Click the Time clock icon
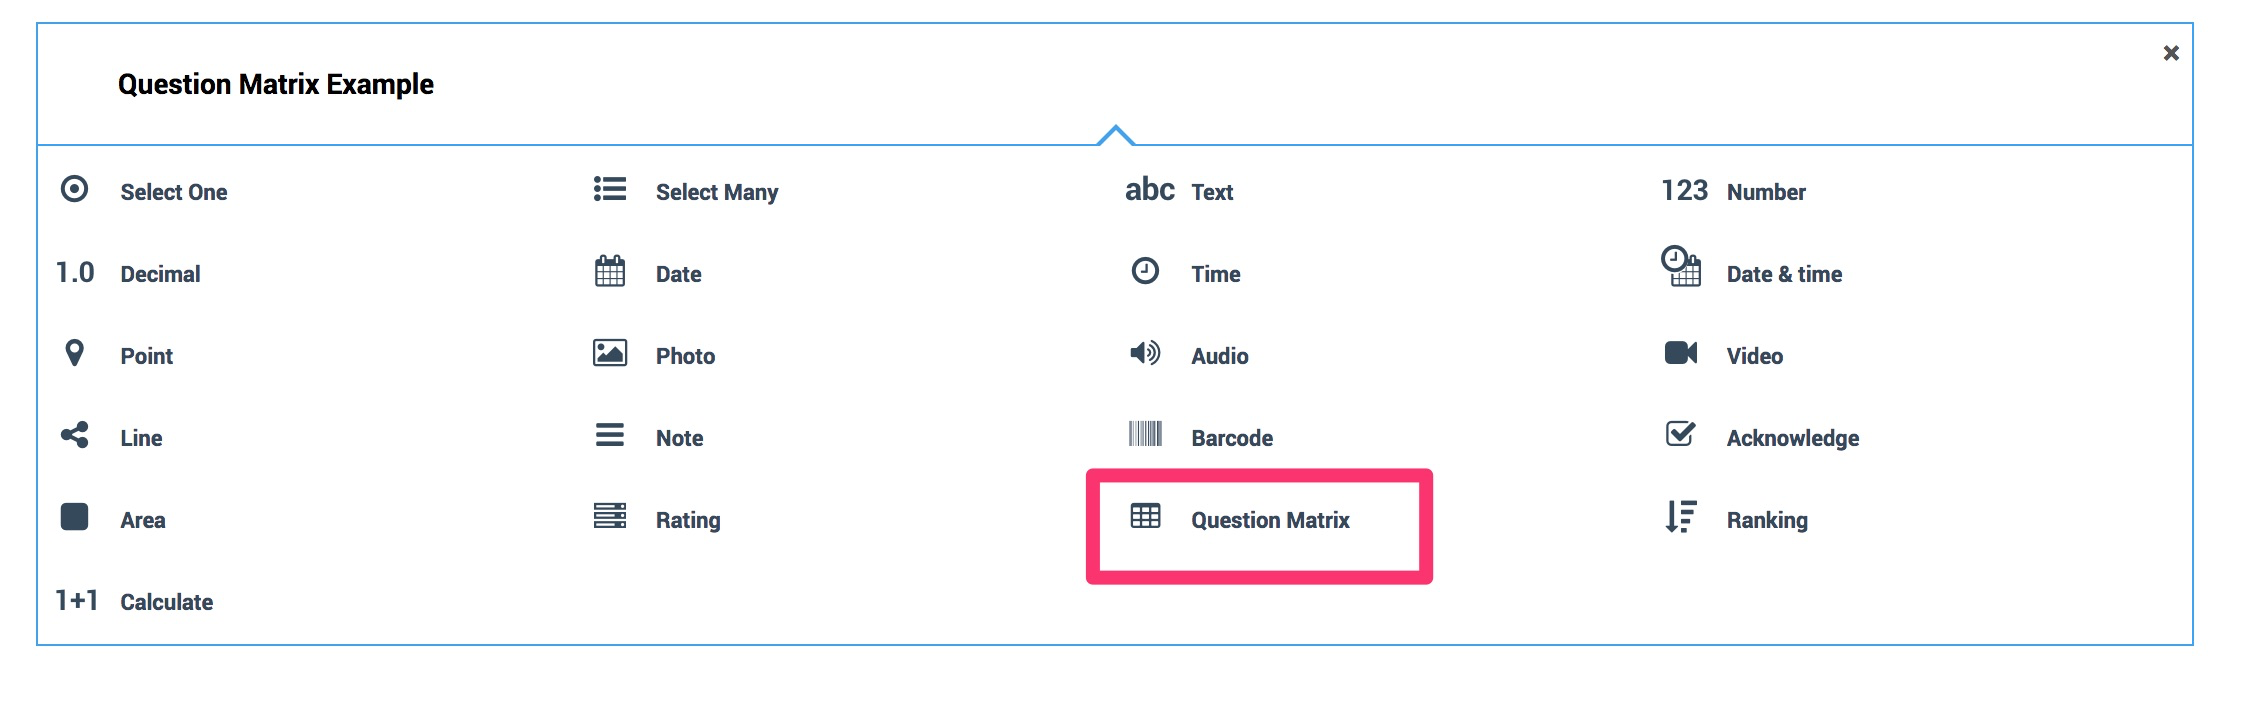Screen dimensions: 2250x728 [x=1145, y=271]
